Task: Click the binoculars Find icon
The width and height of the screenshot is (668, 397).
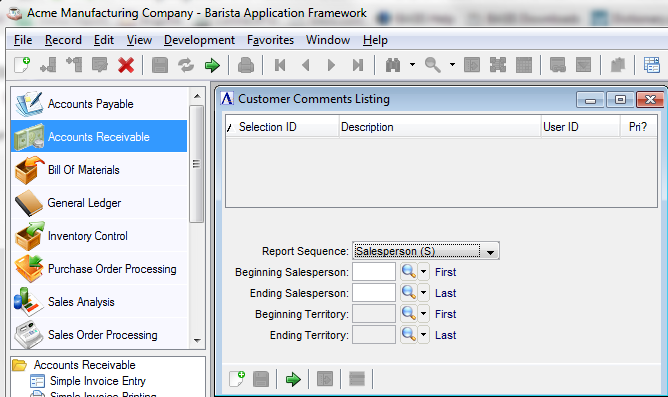Action: click(x=393, y=65)
